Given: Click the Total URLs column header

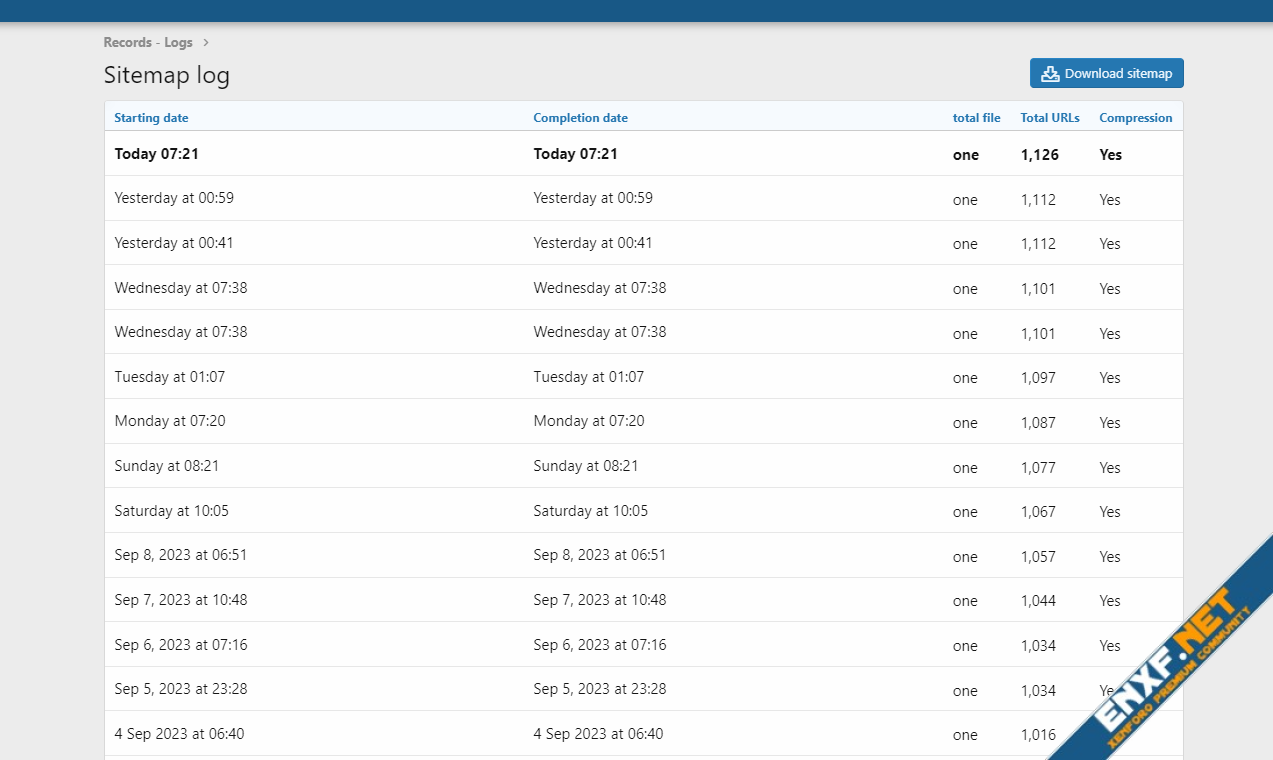Looking at the screenshot, I should pyautogui.click(x=1049, y=118).
